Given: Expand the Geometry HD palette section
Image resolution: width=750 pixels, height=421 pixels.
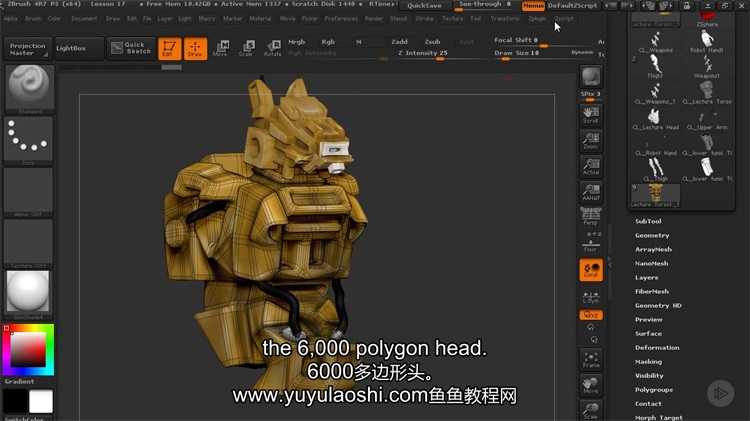Looking at the screenshot, I should (x=658, y=305).
